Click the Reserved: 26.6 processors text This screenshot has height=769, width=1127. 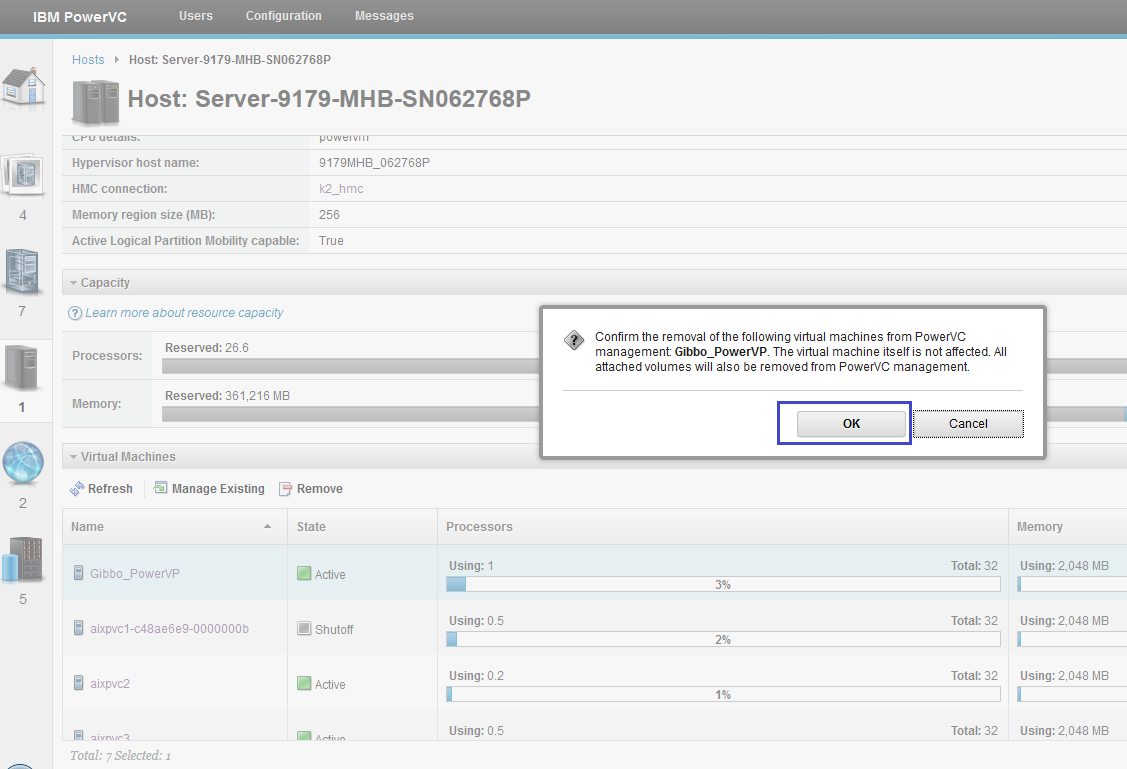pos(207,348)
